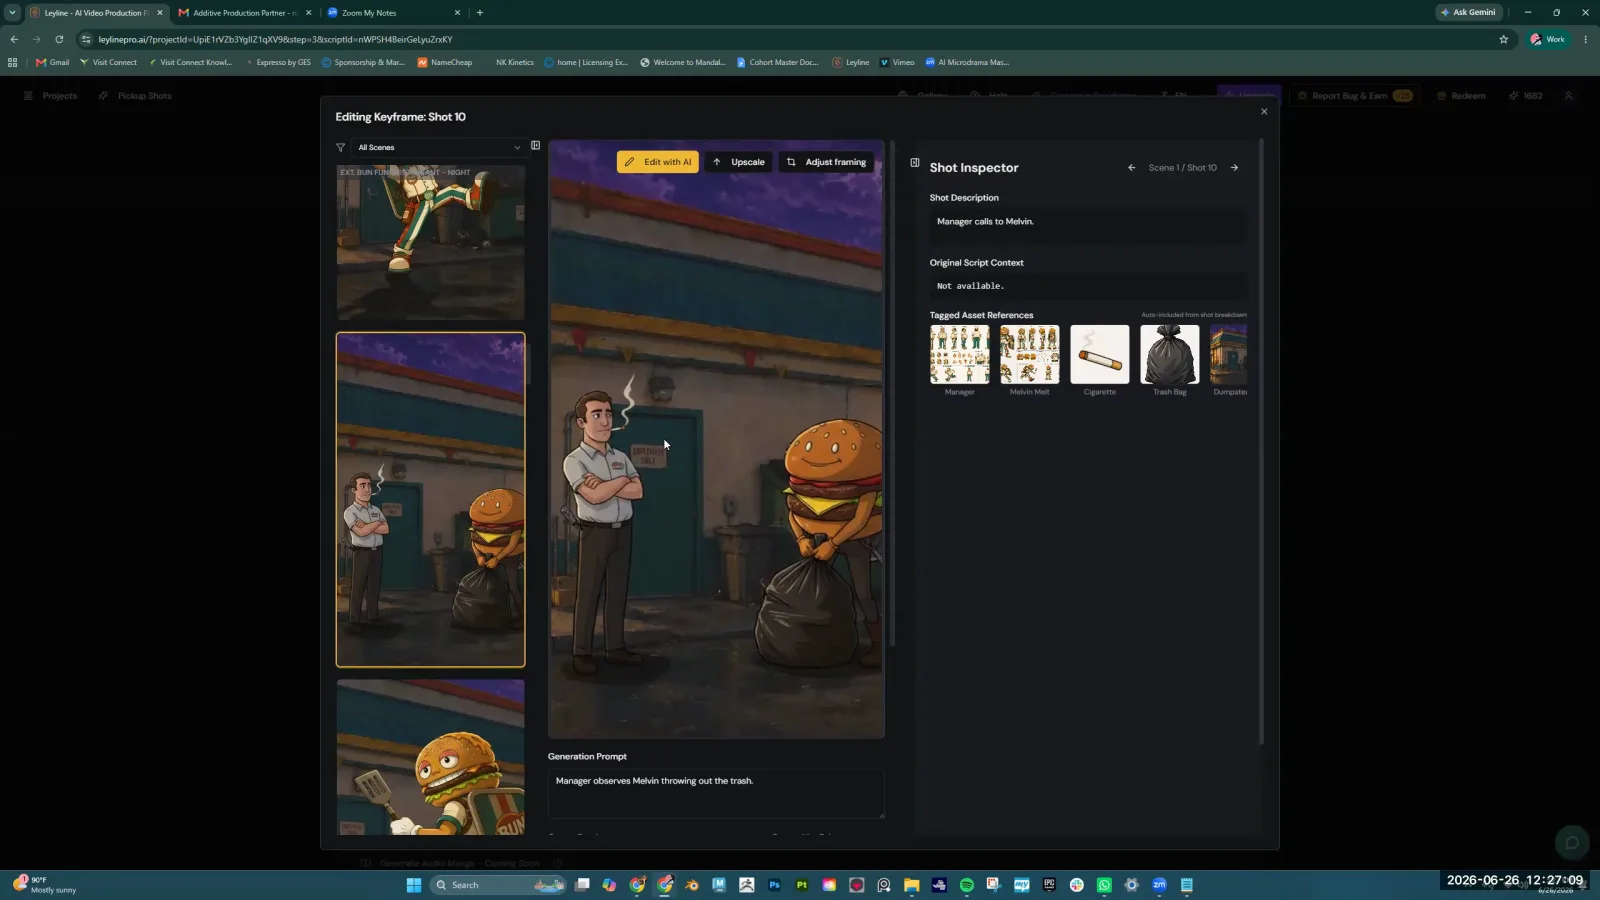Screen dimensions: 1600x900
Task: Open Substance Painter from the taskbar
Action: (802, 885)
